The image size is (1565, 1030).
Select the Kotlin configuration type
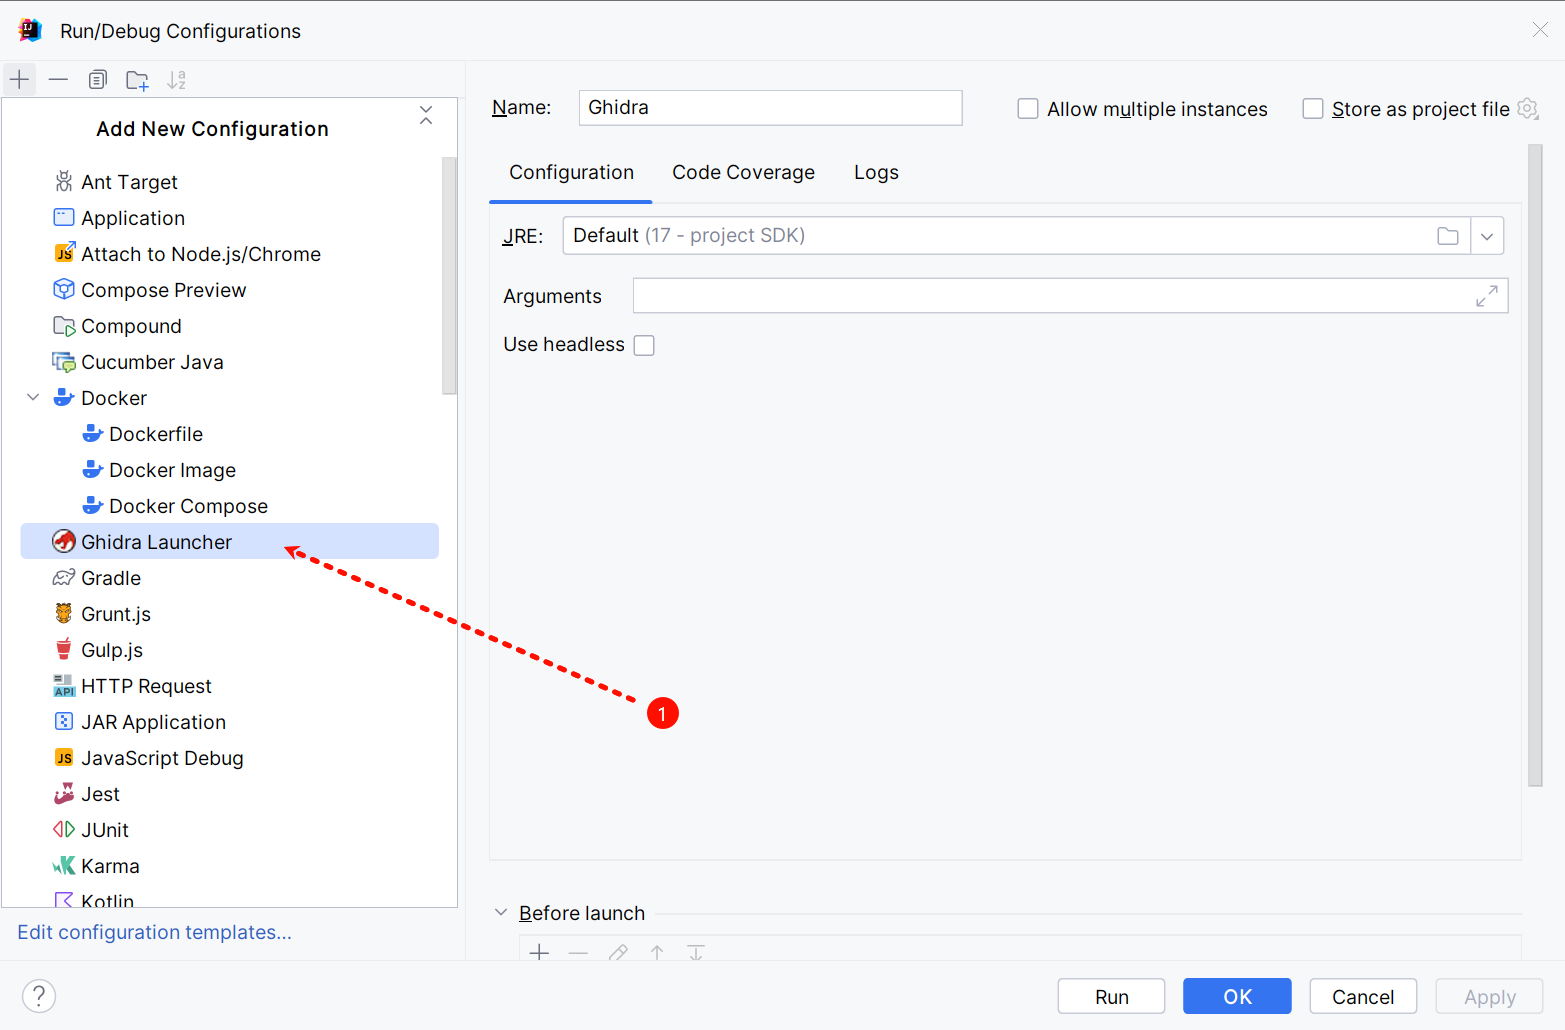click(x=229, y=898)
